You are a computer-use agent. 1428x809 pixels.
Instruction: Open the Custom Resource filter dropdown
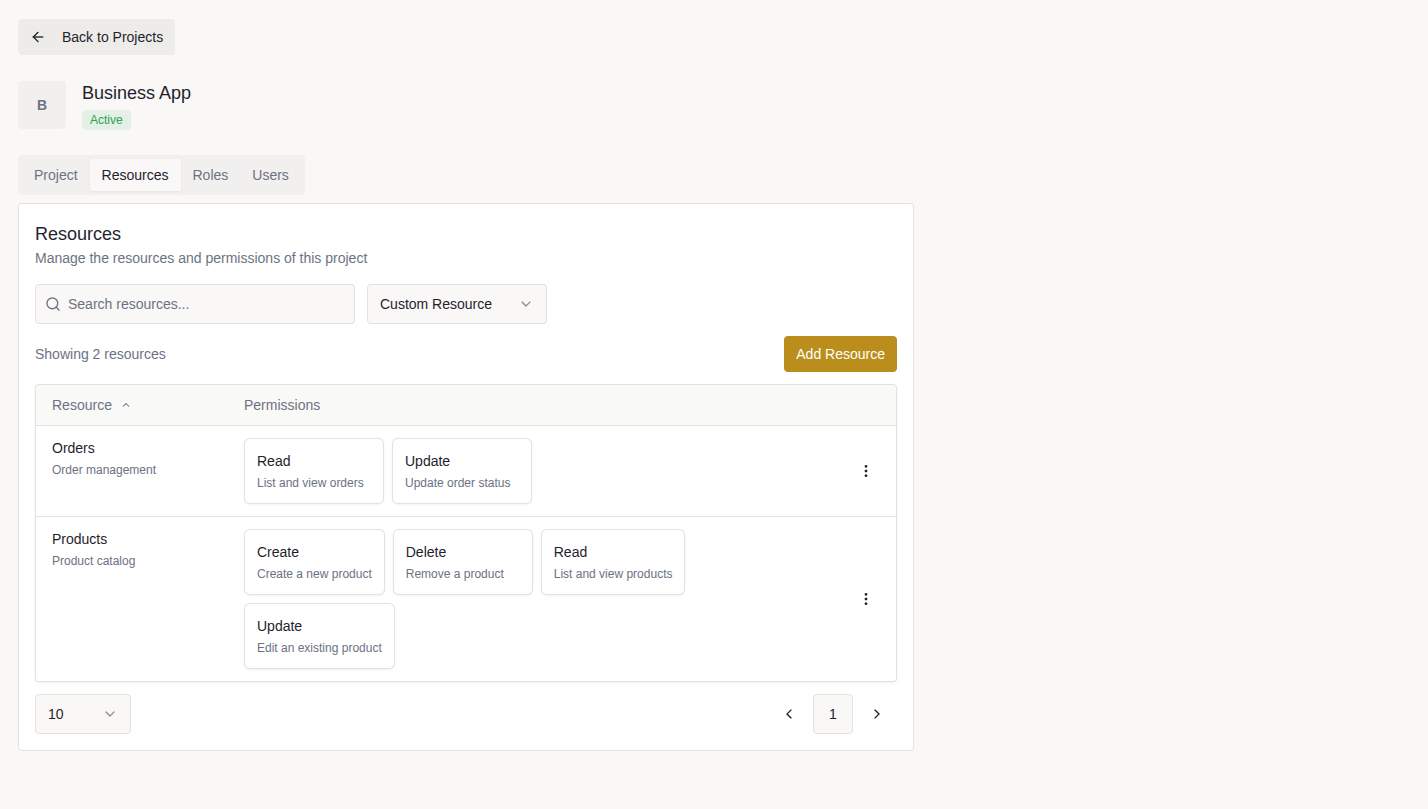pos(457,304)
